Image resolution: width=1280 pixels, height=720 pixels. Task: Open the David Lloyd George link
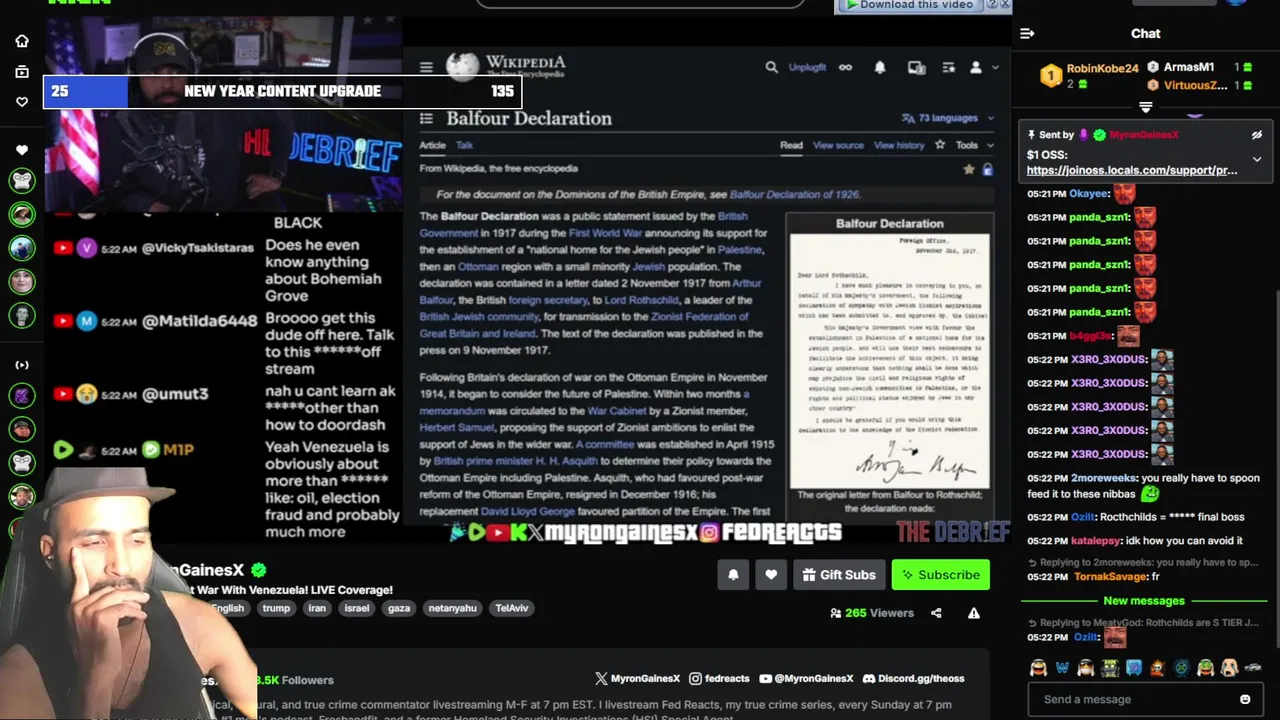[528, 511]
